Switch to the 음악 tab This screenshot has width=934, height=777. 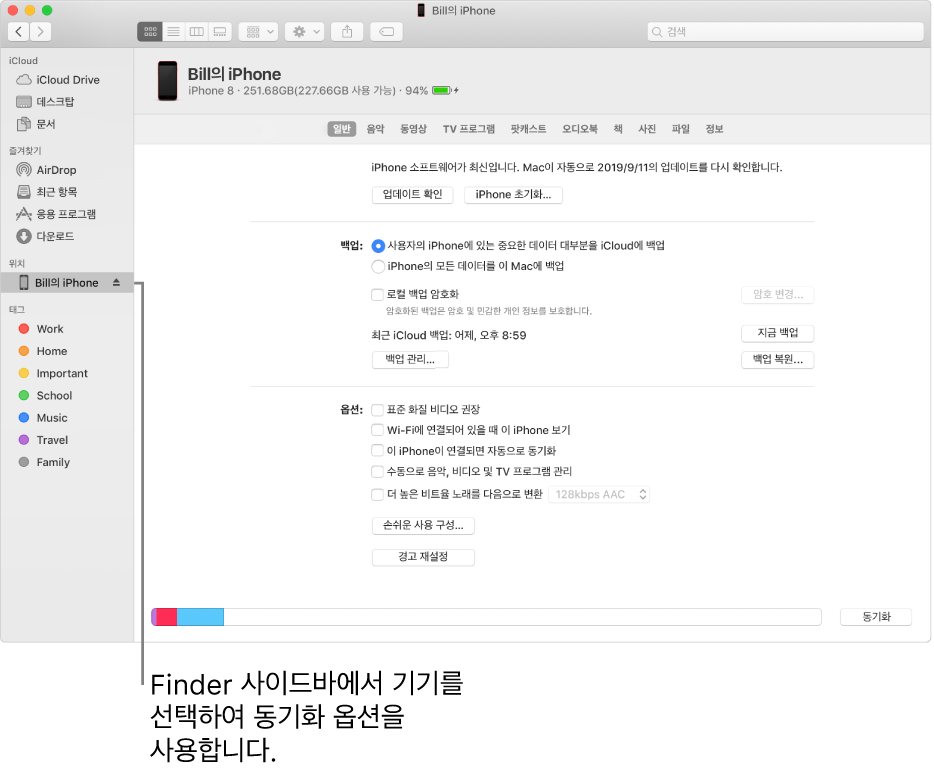point(375,129)
